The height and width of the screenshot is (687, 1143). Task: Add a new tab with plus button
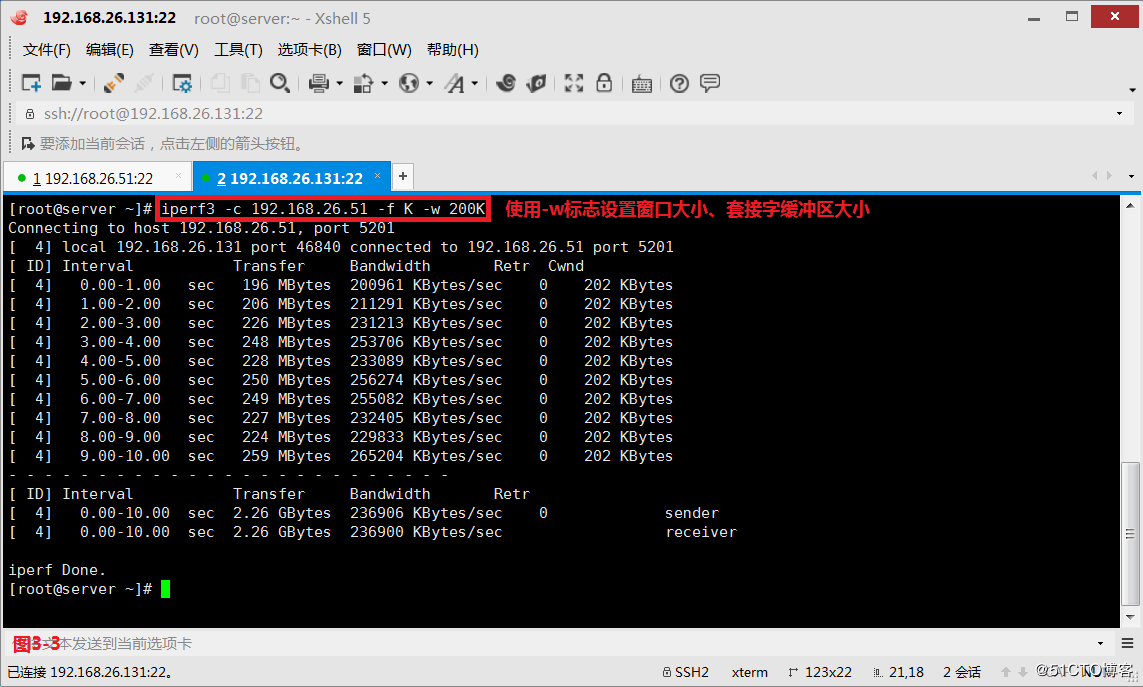(x=403, y=176)
